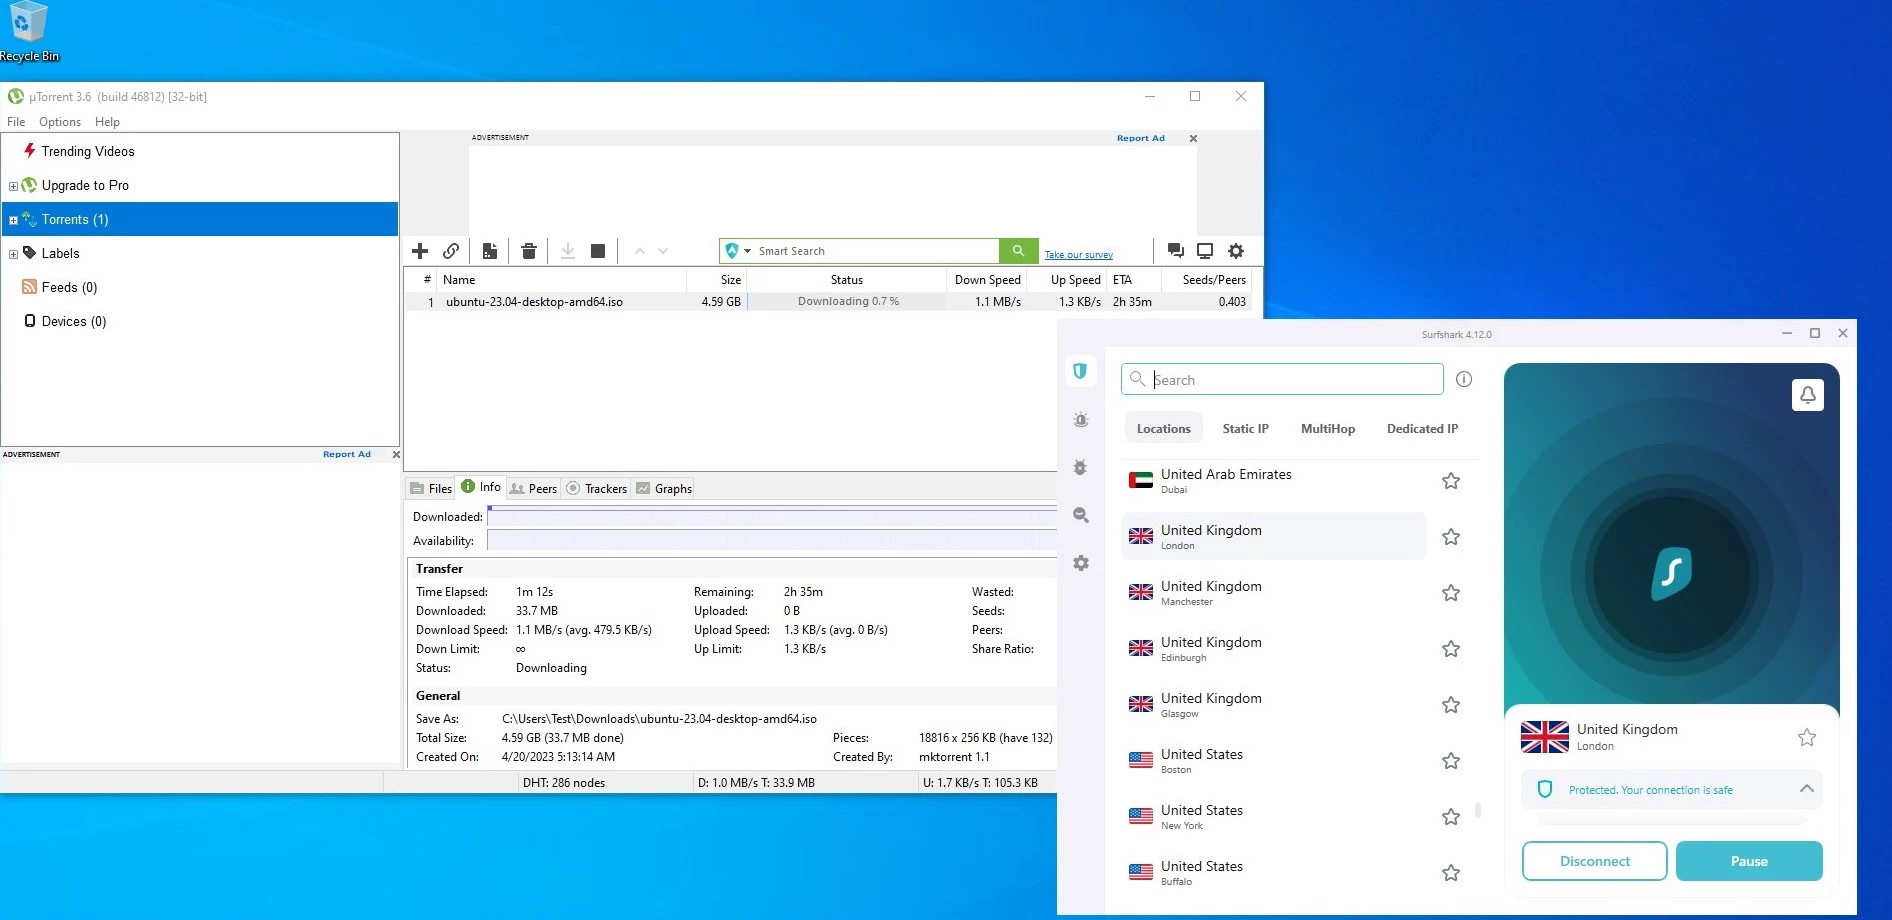Switch to the Peers tab
The image size is (1892, 920).
click(533, 488)
